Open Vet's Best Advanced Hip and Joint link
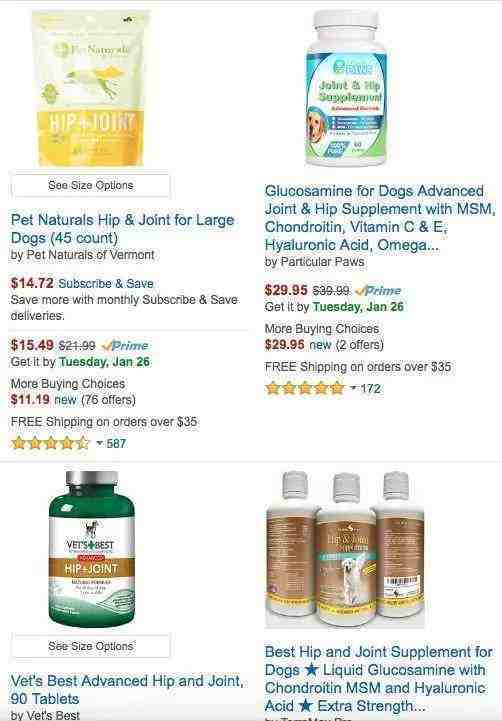The height and width of the screenshot is (721, 502). 127,689
